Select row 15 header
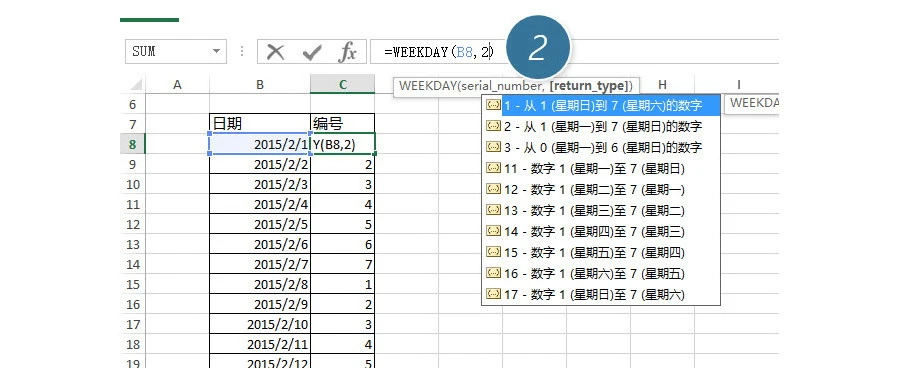The height and width of the screenshot is (368, 900). coord(133,285)
